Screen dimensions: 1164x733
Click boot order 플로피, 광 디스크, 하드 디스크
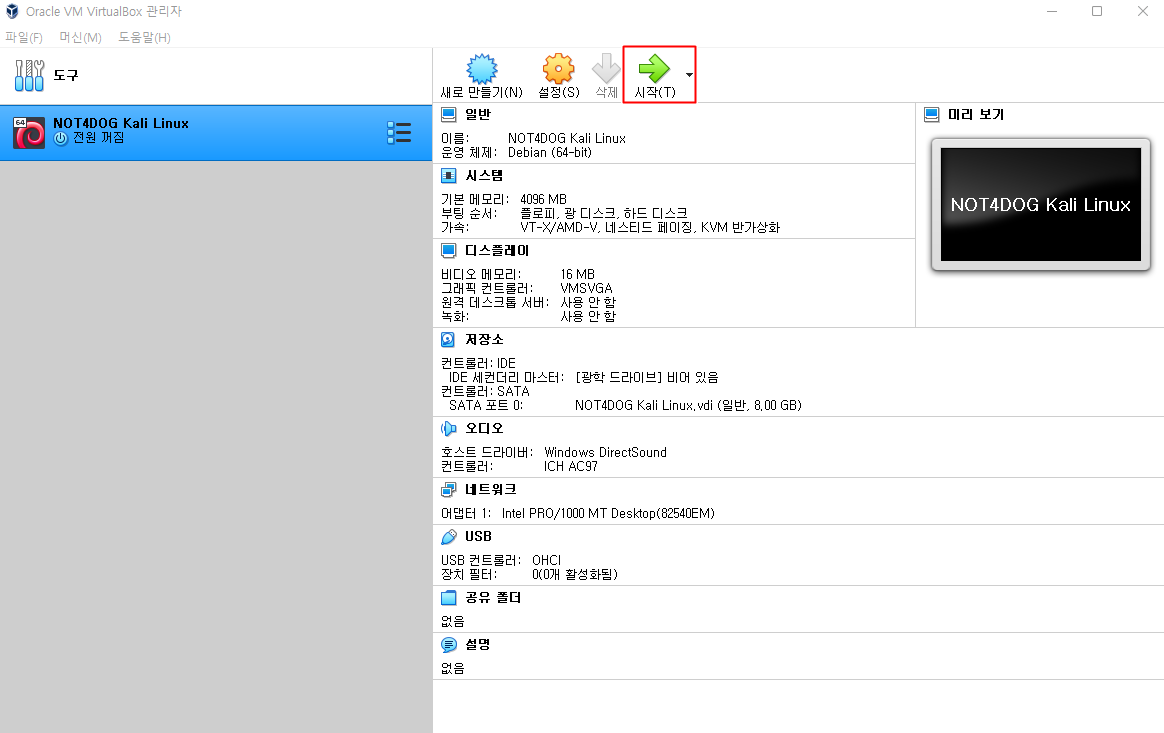pyautogui.click(x=604, y=213)
